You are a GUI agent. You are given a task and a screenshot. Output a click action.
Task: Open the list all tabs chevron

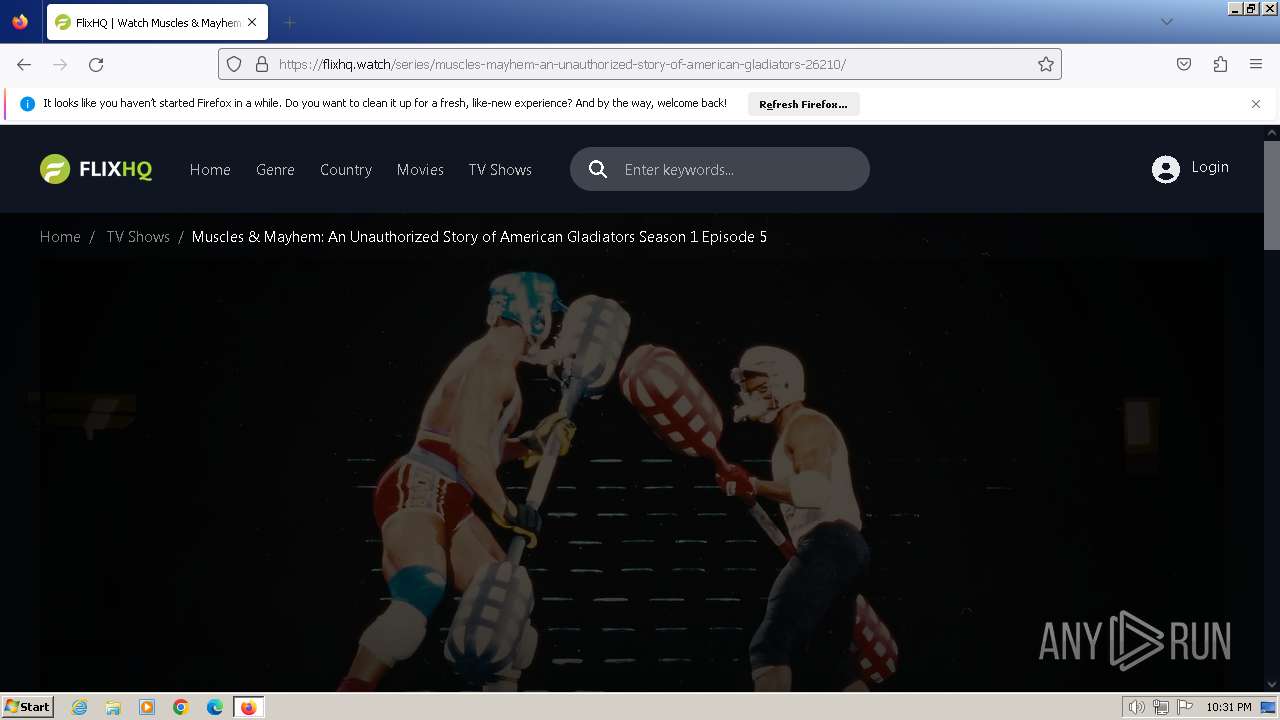(1166, 22)
